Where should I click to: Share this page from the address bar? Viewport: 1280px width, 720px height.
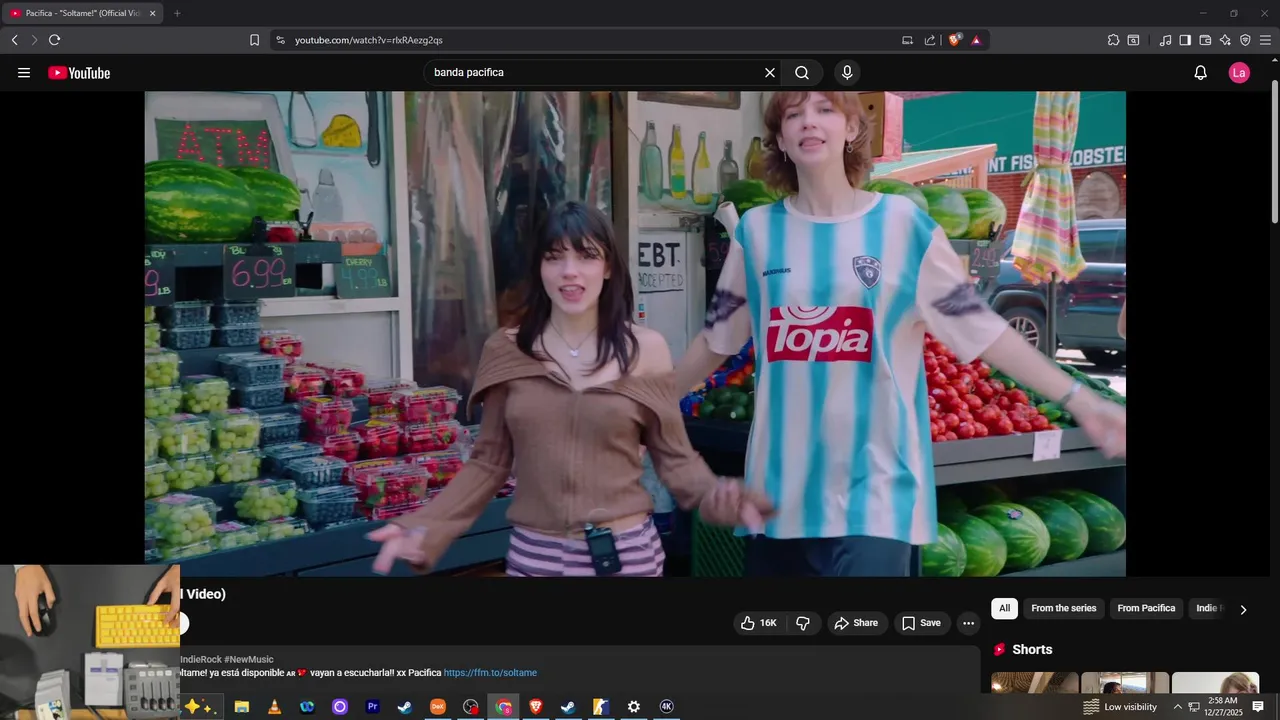click(x=930, y=40)
